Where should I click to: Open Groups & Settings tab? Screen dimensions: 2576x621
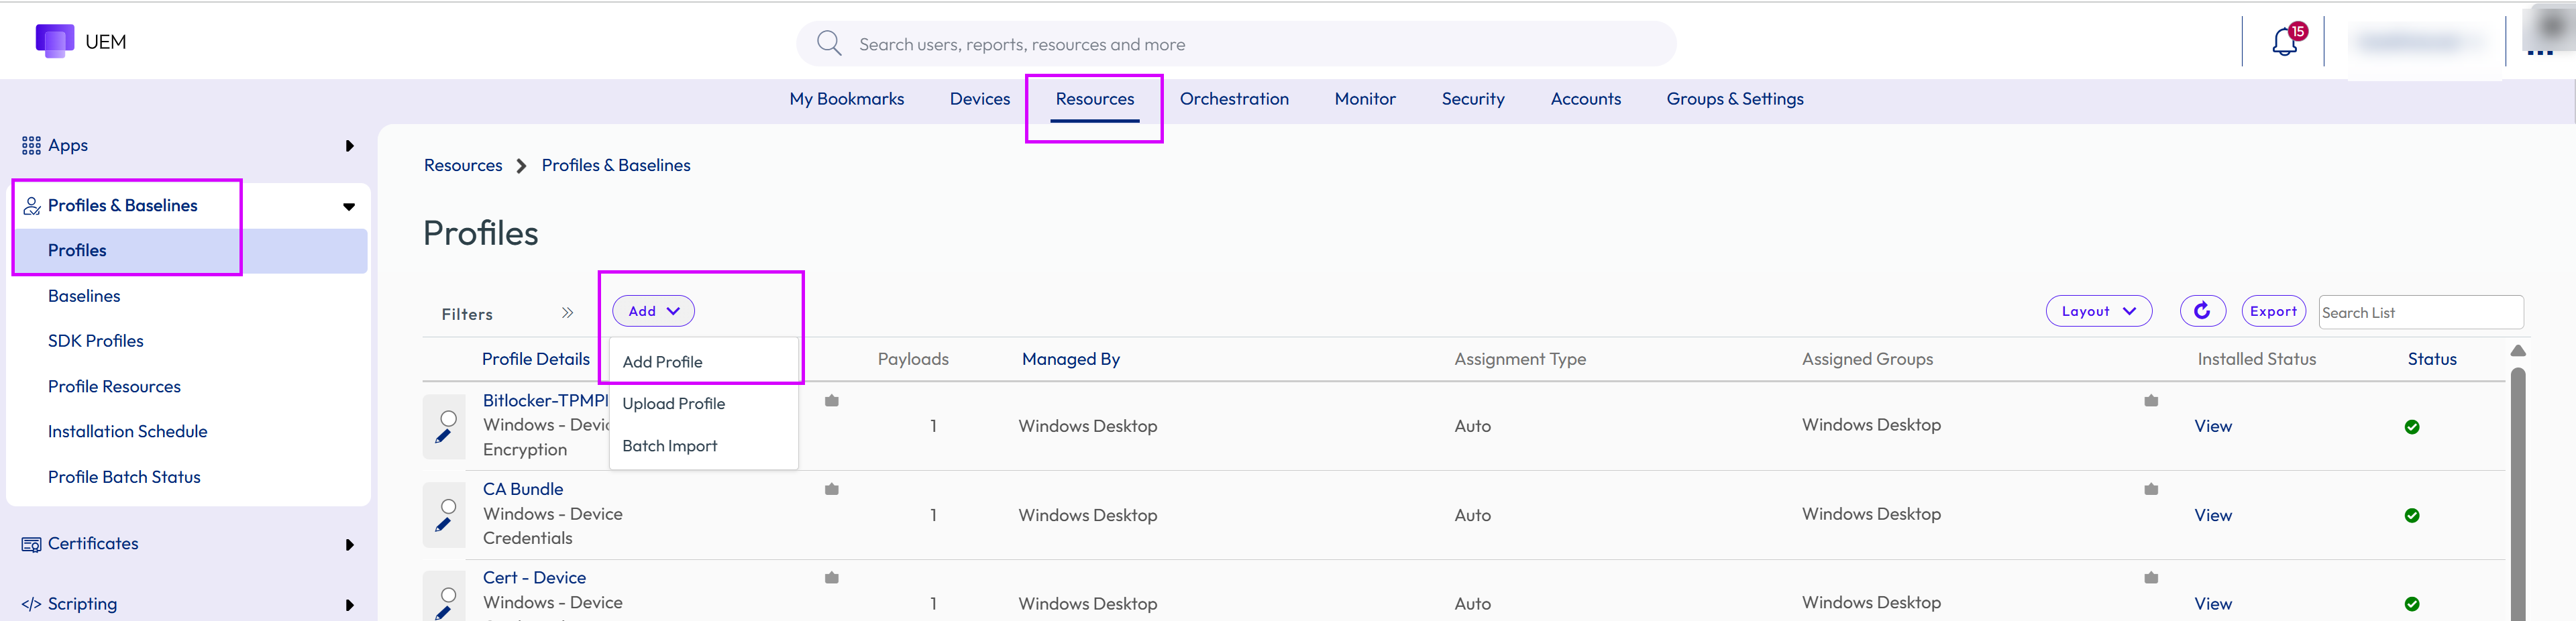[1735, 99]
